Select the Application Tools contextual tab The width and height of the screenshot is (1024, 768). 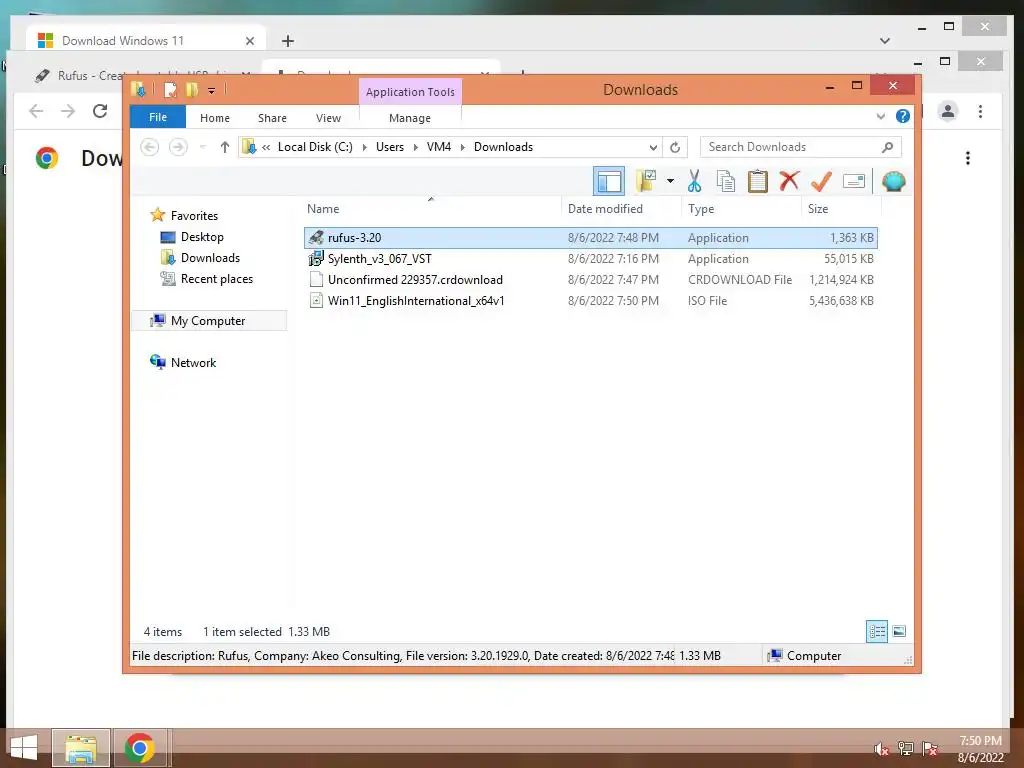point(410,92)
